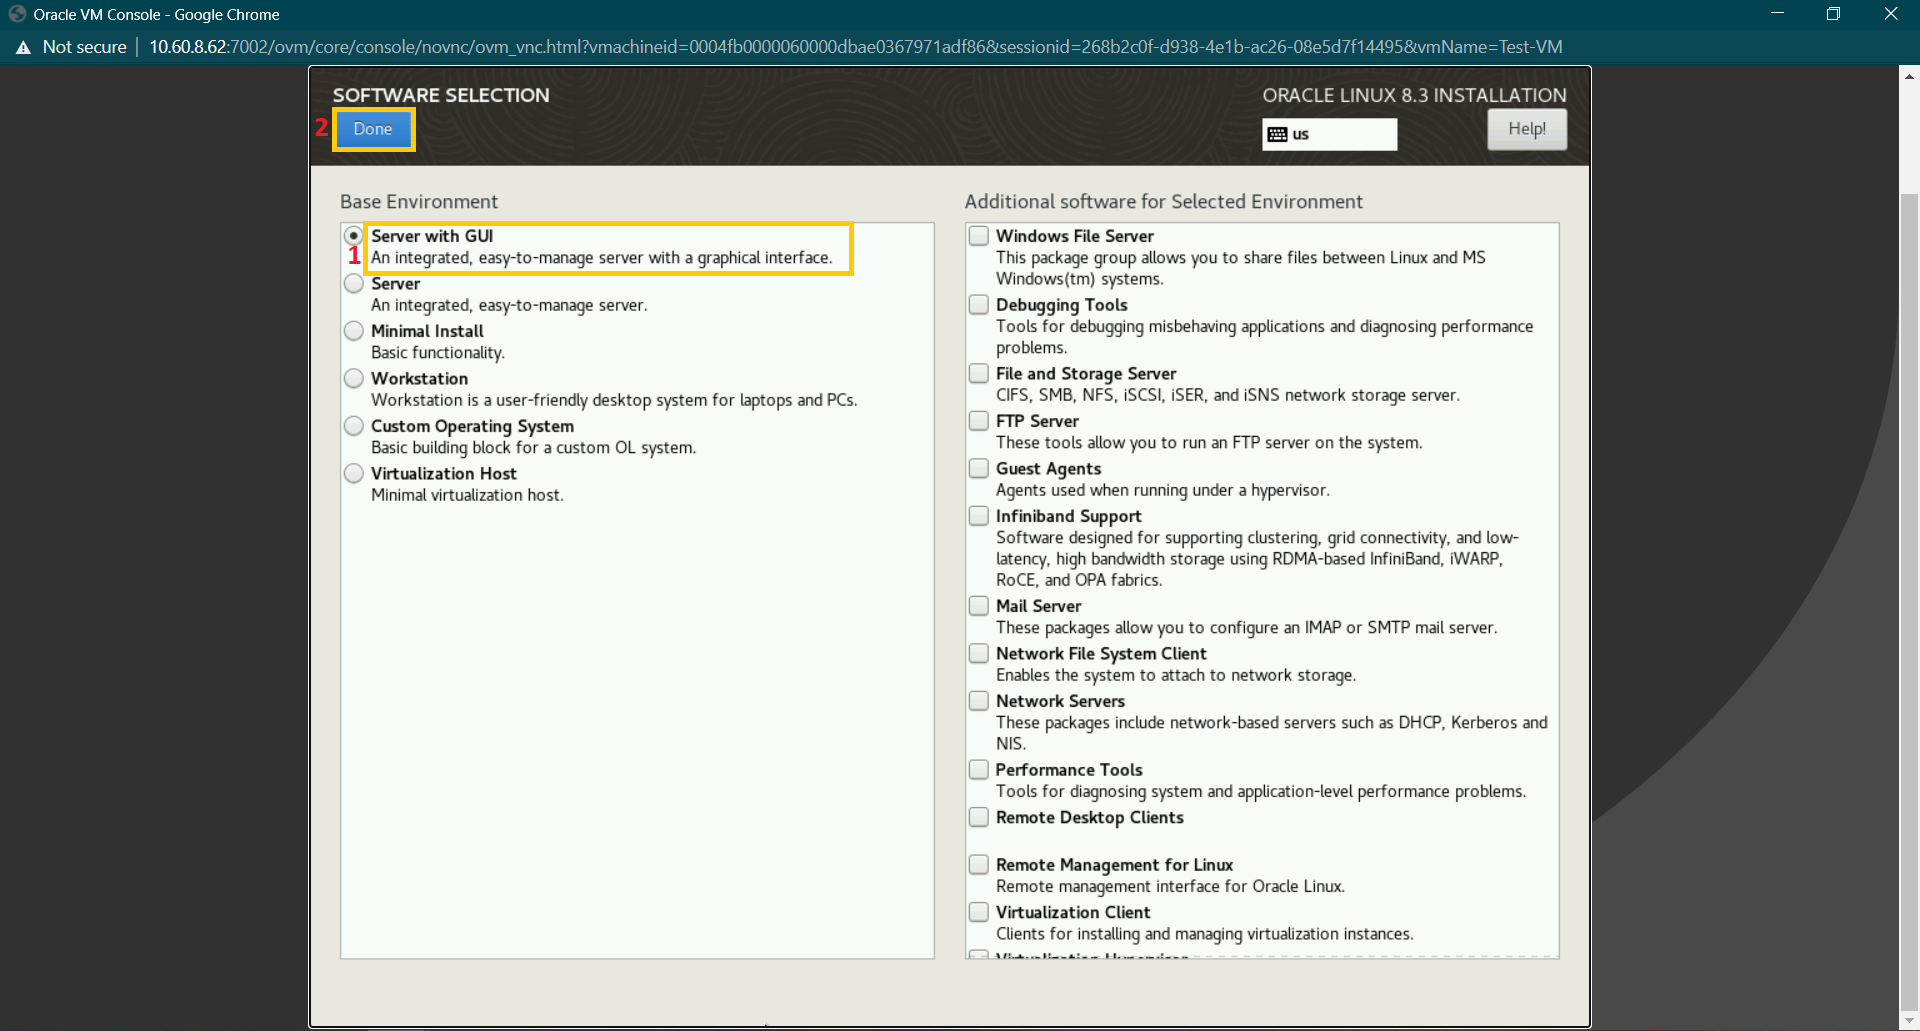The image size is (1920, 1031).
Task: Click the blue Done button
Action: click(373, 129)
